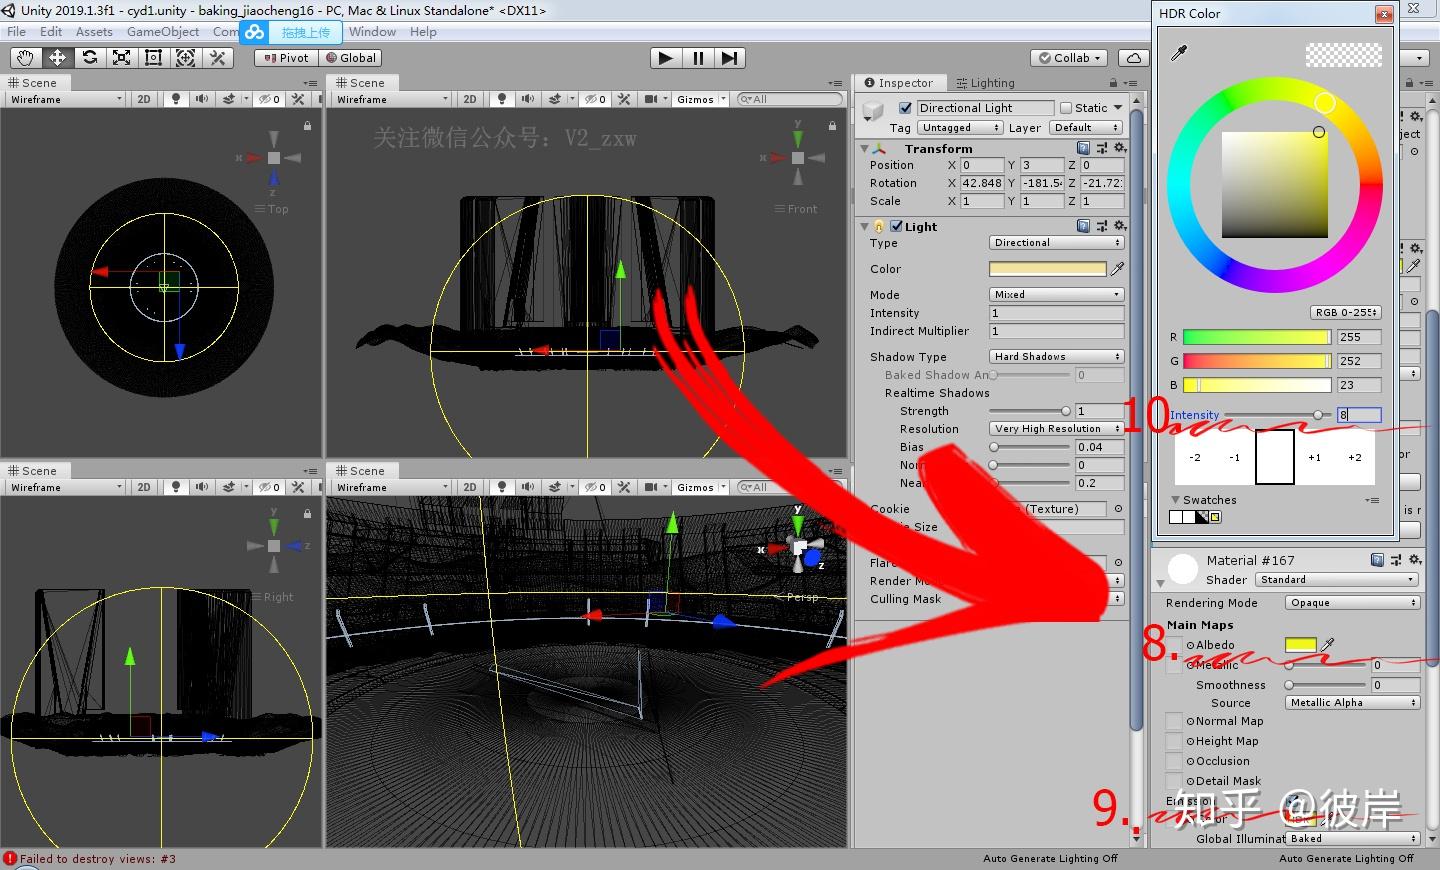This screenshot has height=870, width=1440.
Task: Enable the Static checkbox
Action: tap(1066, 108)
